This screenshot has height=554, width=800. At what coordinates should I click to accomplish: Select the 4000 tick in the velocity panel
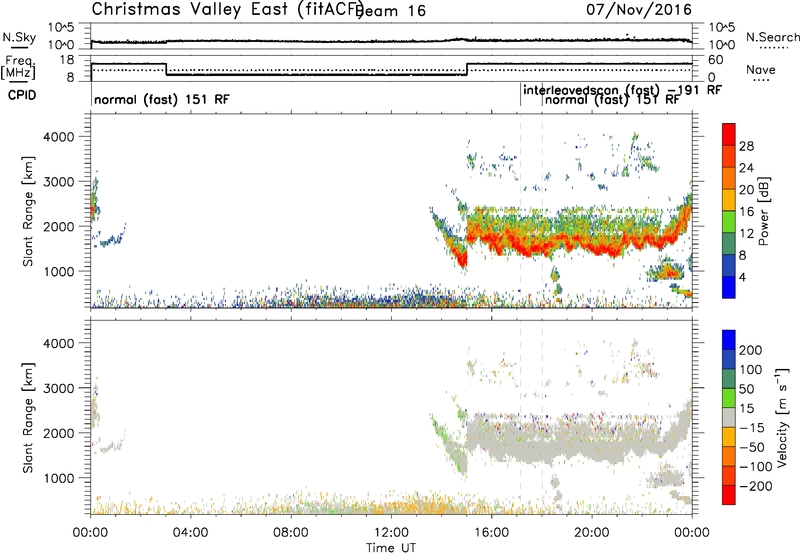point(58,343)
